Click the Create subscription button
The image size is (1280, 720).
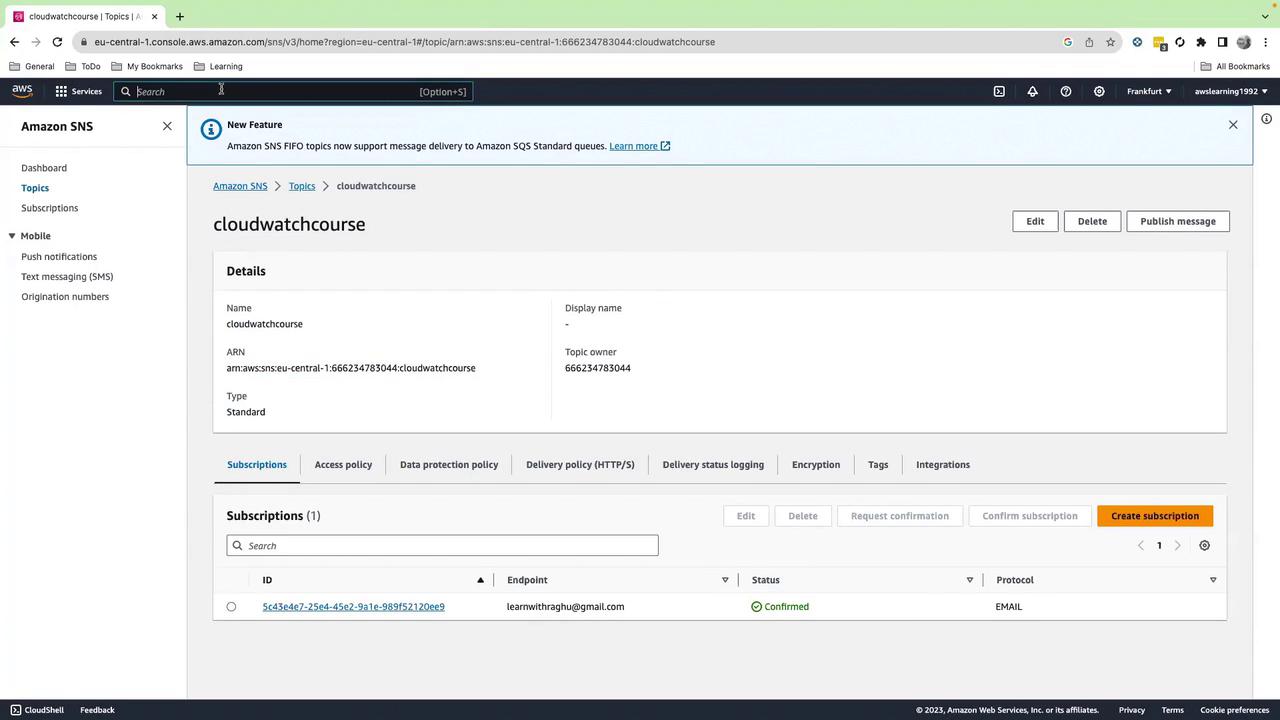tap(1155, 516)
